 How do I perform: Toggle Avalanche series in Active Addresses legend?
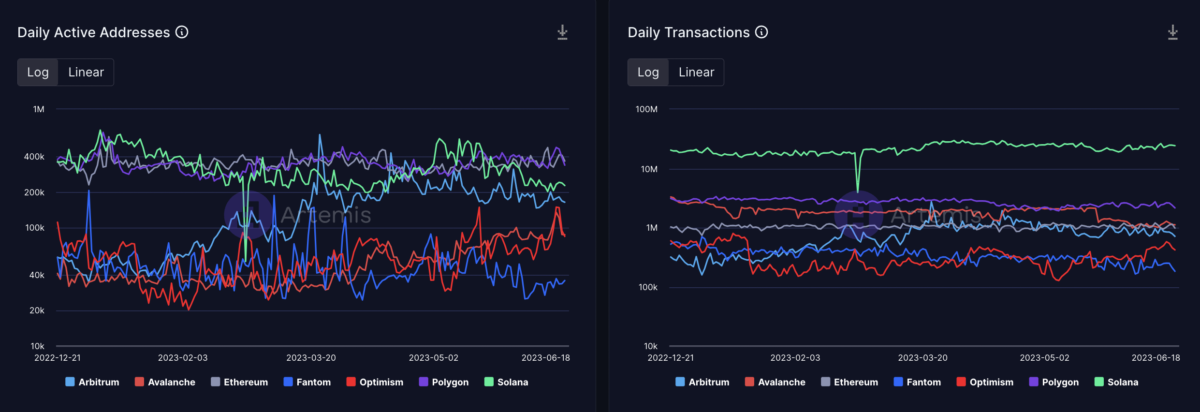(167, 382)
